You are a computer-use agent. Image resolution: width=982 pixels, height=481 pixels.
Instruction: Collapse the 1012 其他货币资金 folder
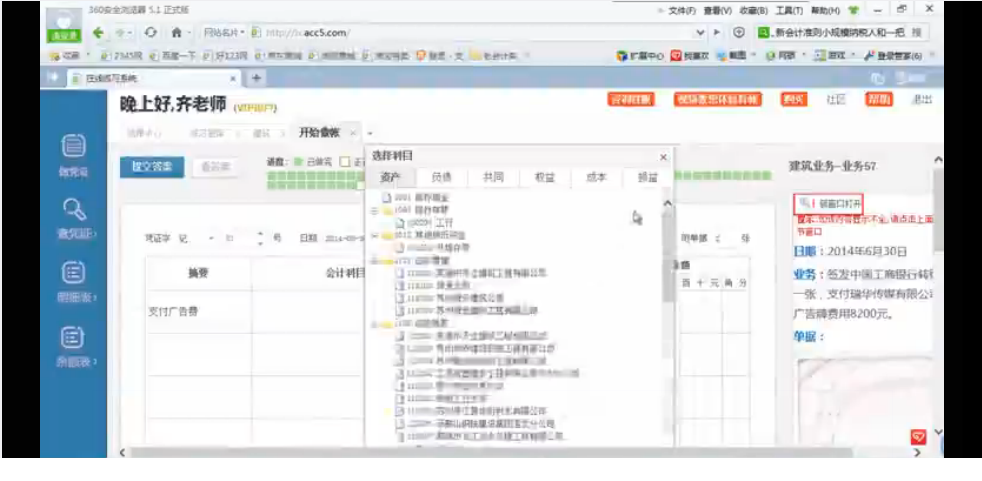[x=374, y=235]
